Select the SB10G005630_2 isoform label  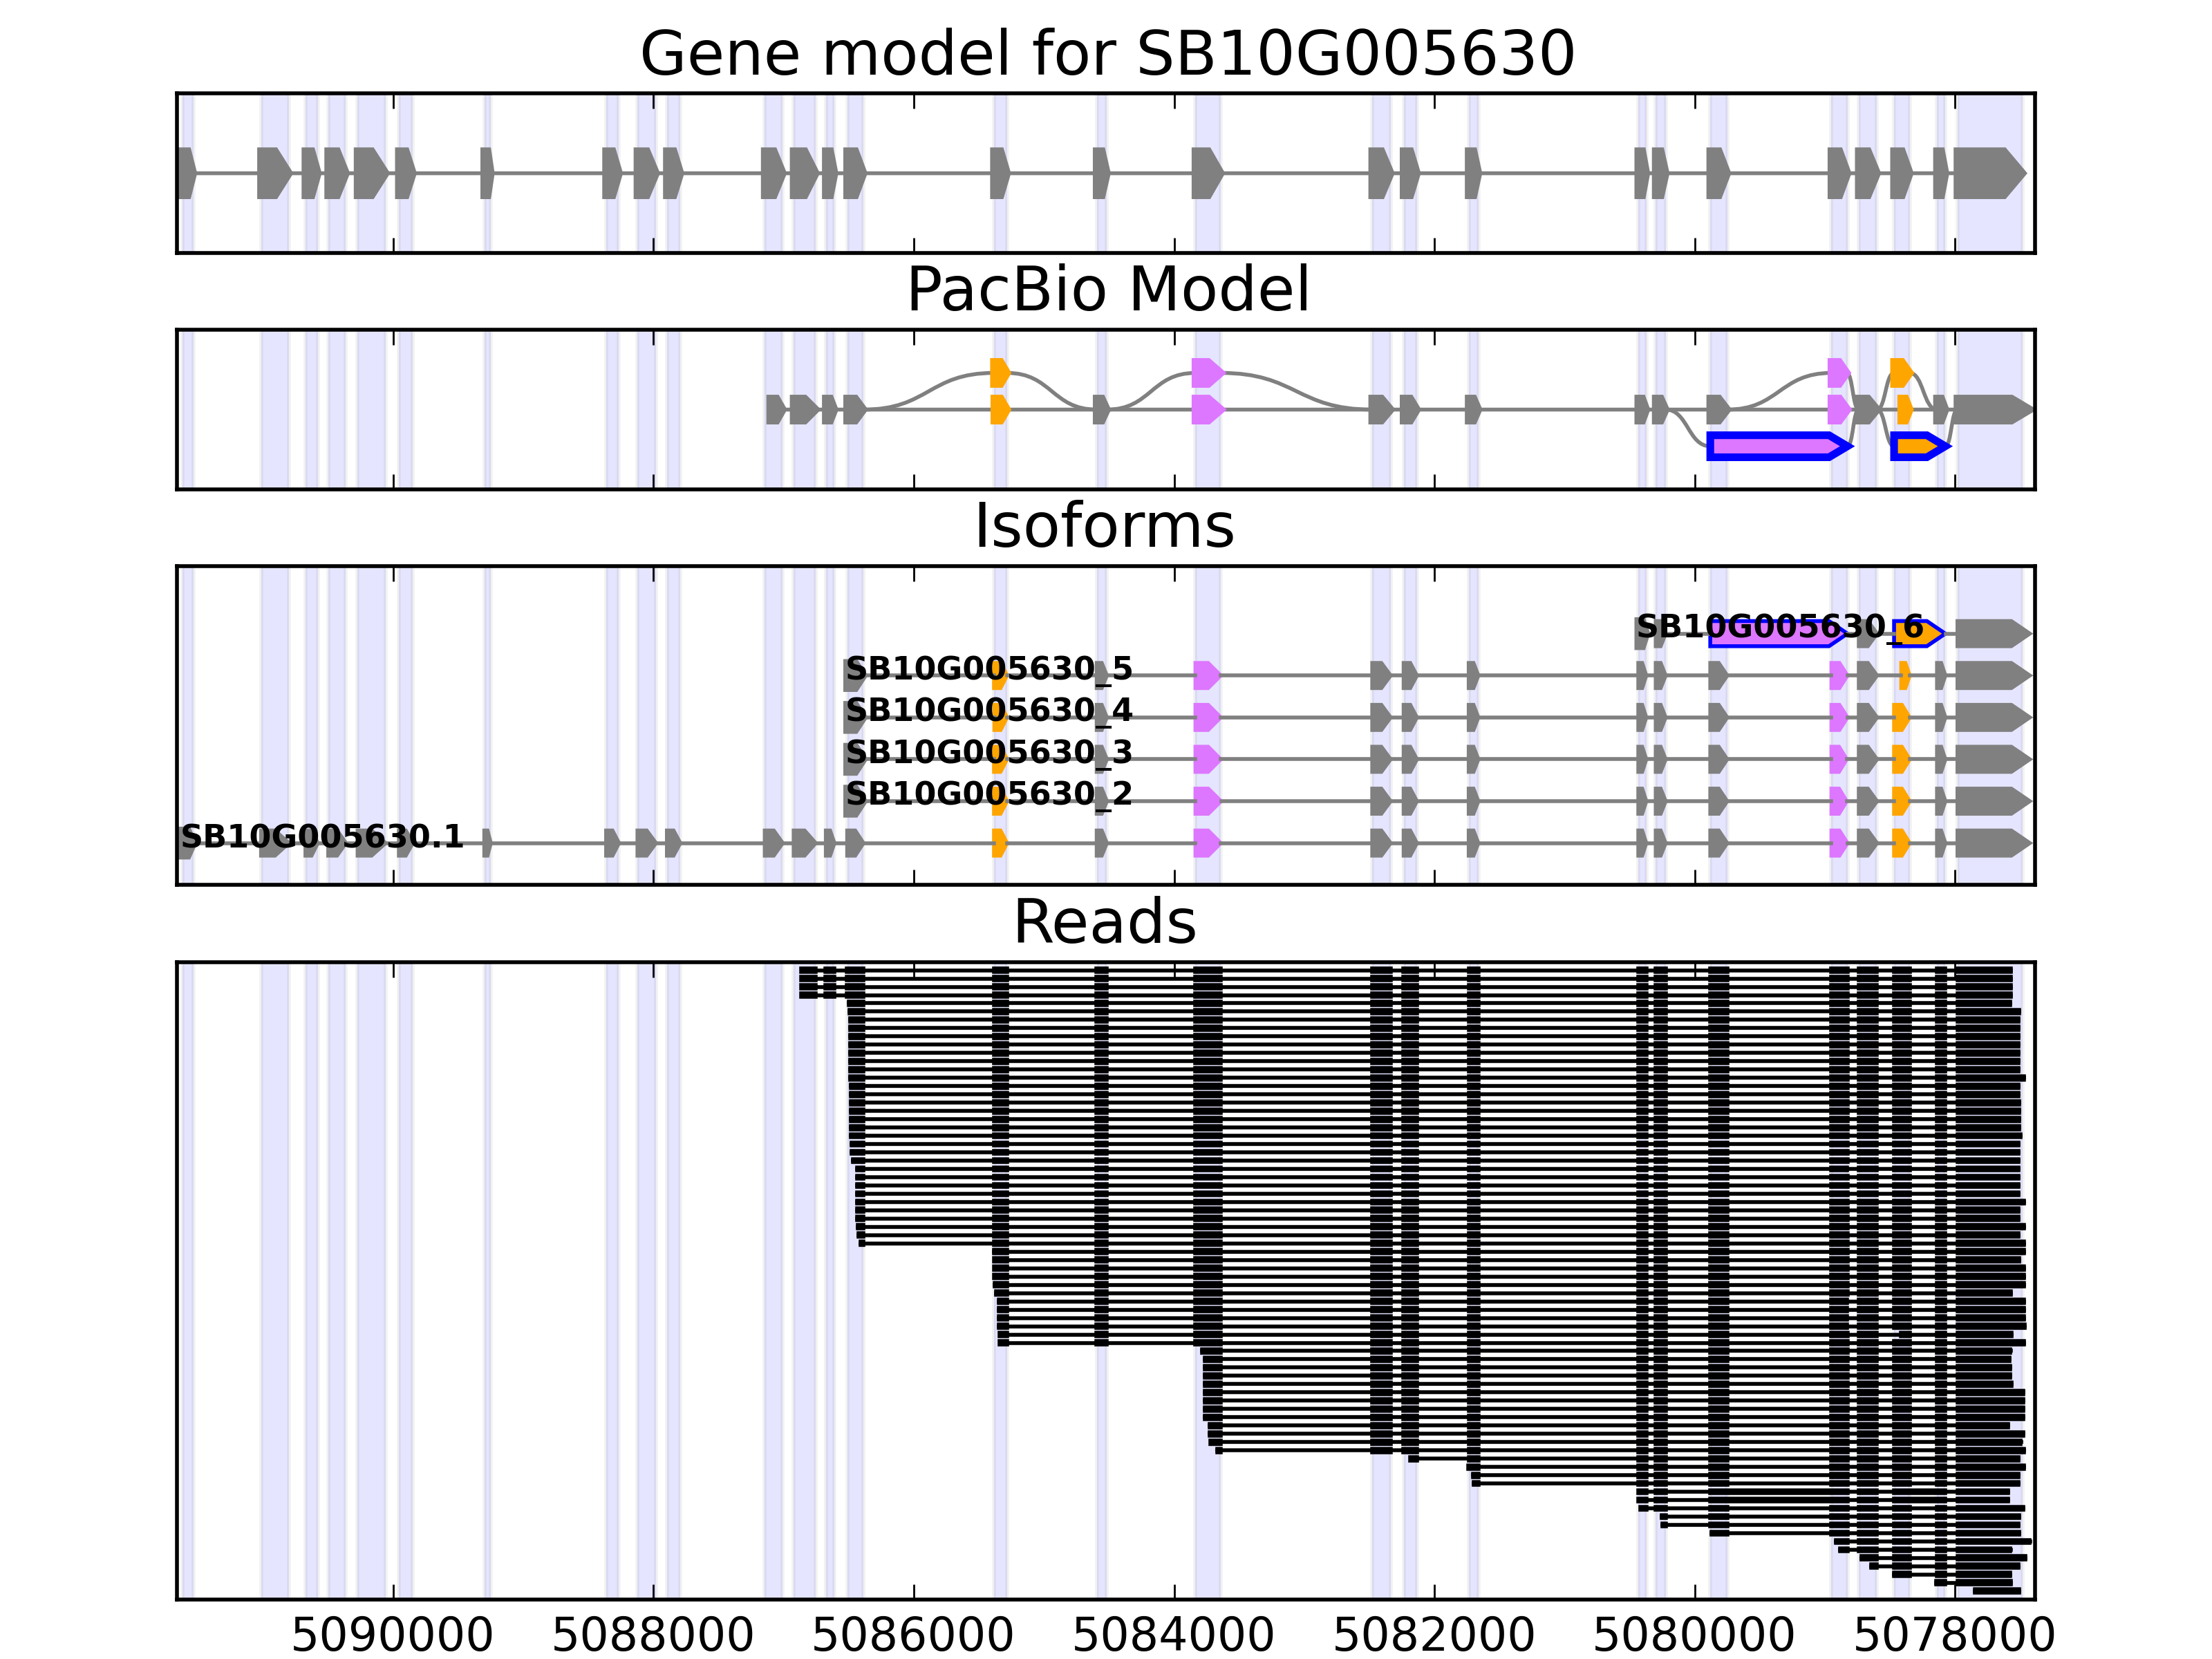(989, 794)
